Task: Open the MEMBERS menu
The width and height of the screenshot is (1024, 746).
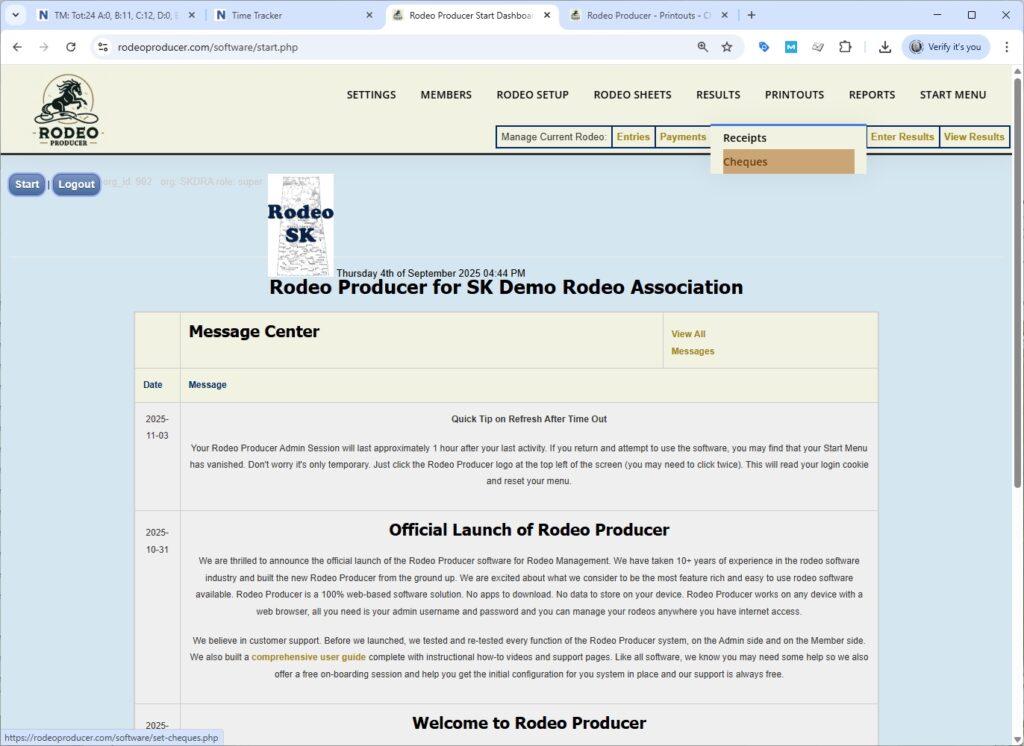Action: tap(446, 95)
